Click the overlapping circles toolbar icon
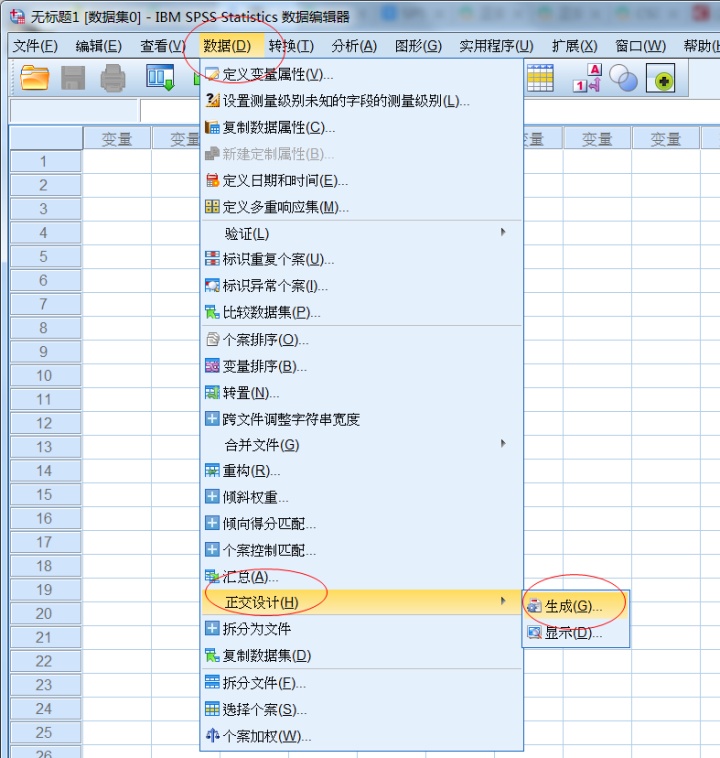This screenshot has height=758, width=720. [x=623, y=78]
